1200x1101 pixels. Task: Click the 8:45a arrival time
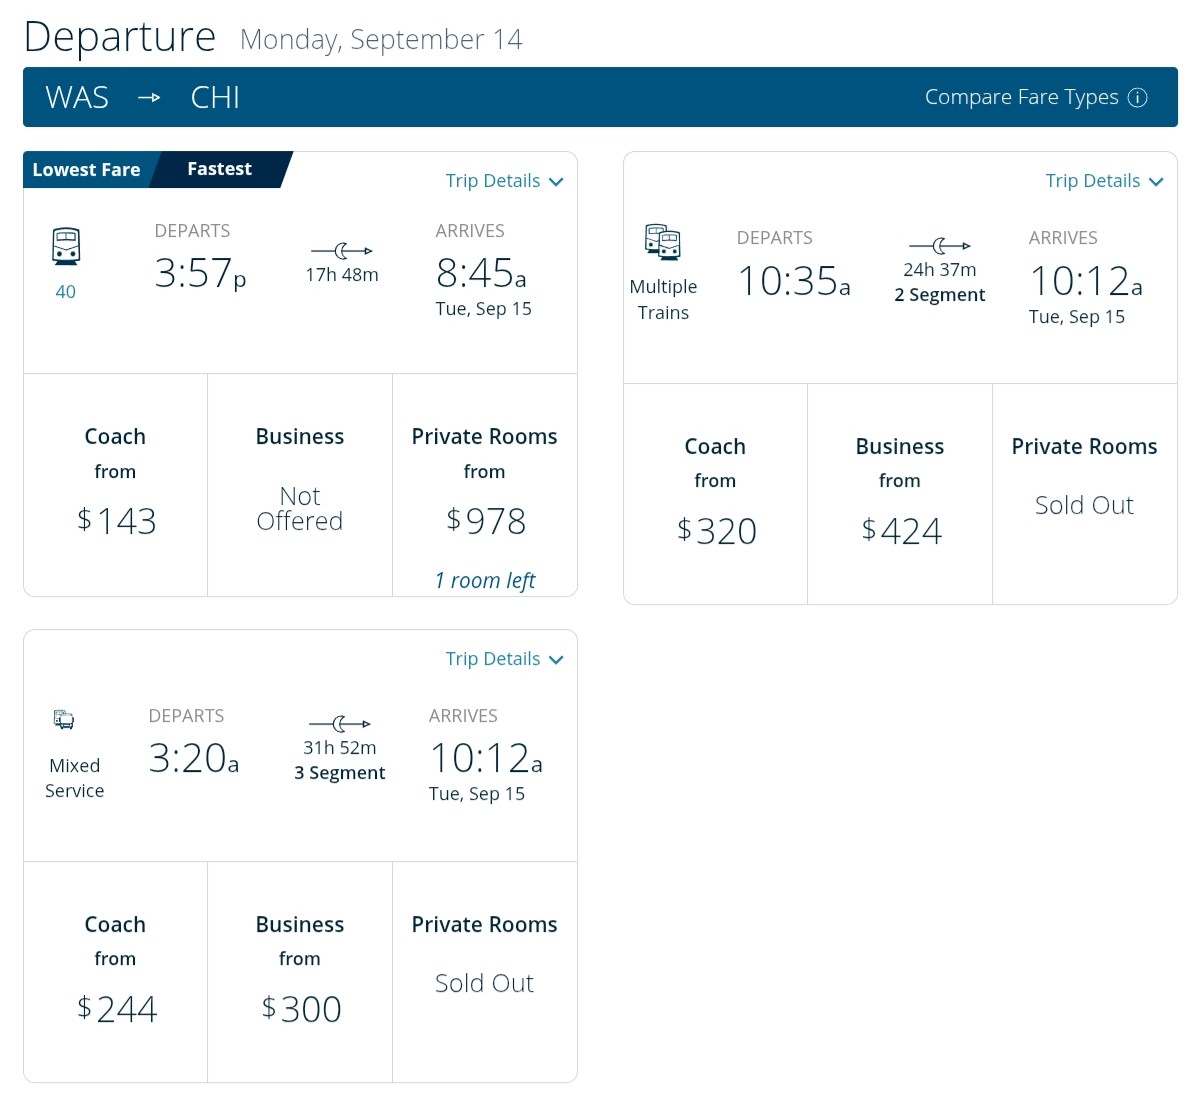481,273
